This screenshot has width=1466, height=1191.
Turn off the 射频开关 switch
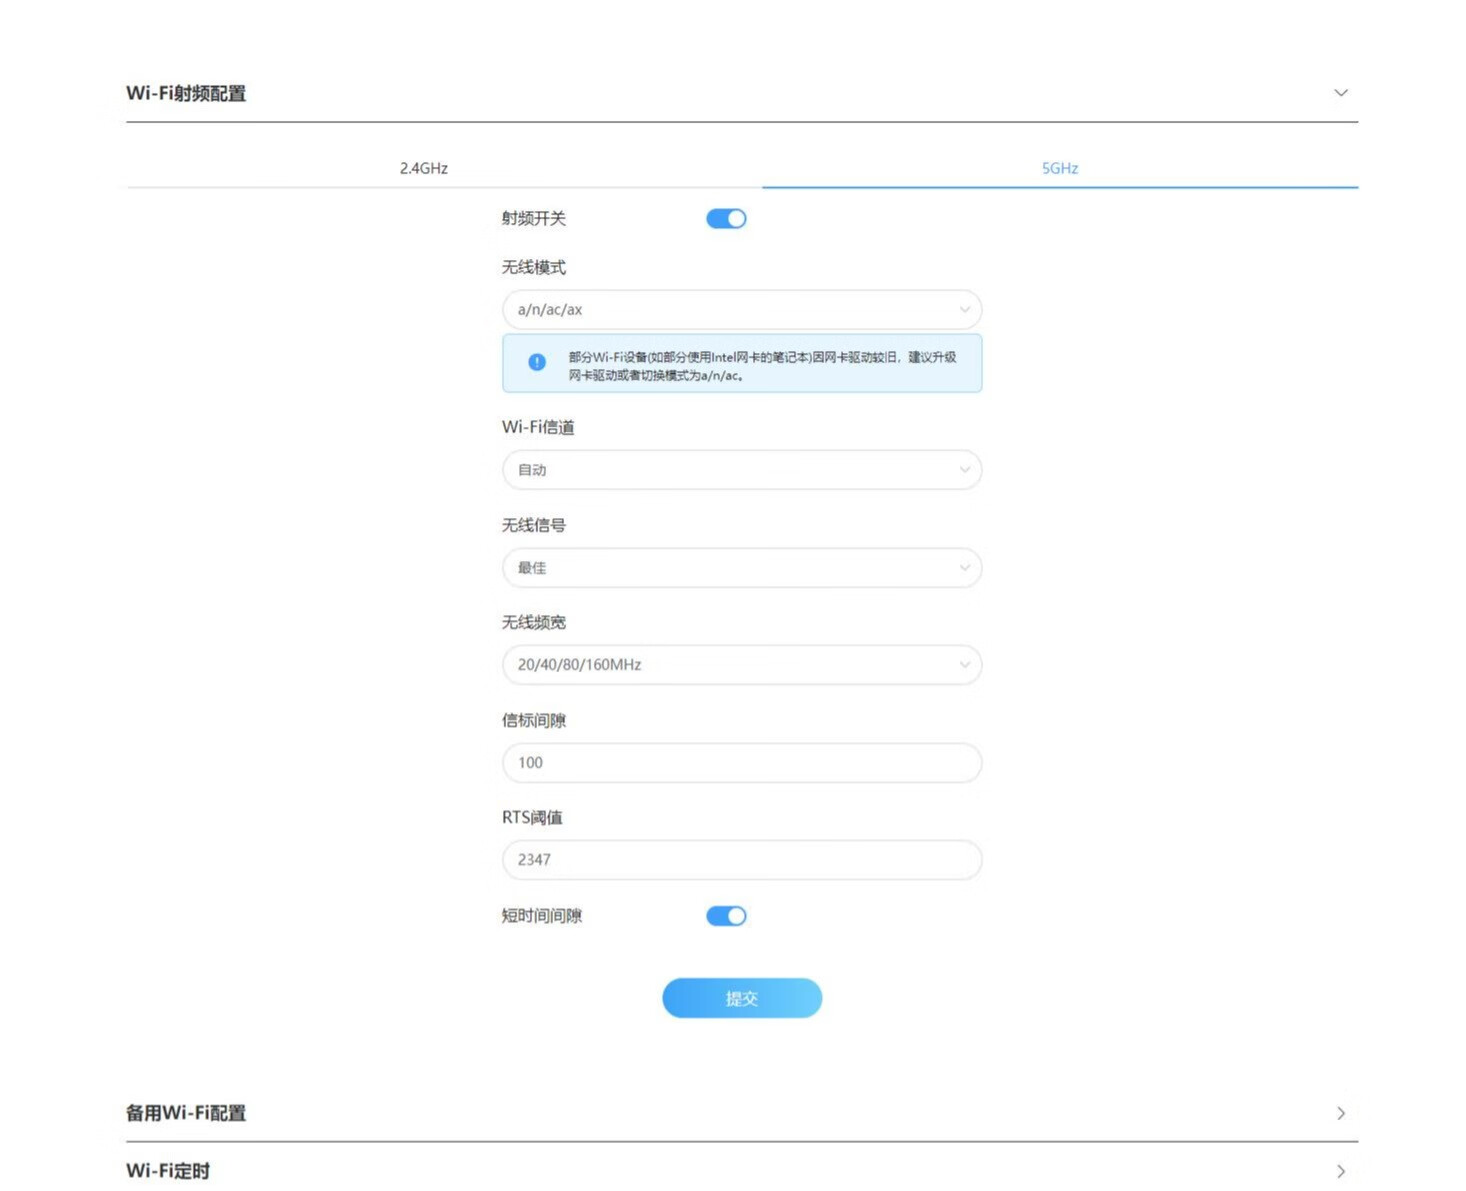(726, 219)
